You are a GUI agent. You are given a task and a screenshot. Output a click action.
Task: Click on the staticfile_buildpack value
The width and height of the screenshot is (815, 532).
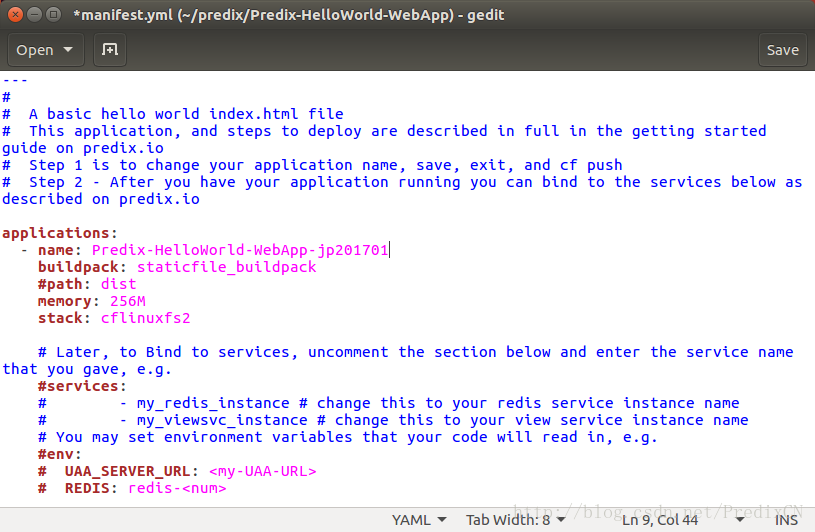coord(226,267)
